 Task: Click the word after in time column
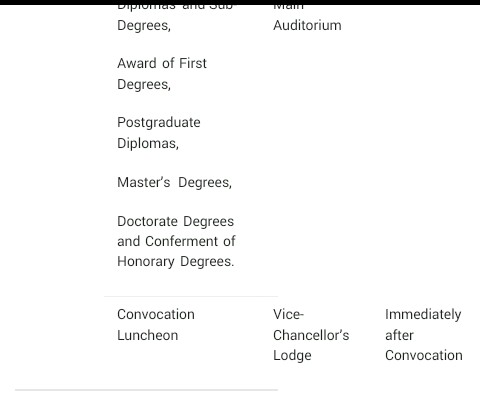399,335
